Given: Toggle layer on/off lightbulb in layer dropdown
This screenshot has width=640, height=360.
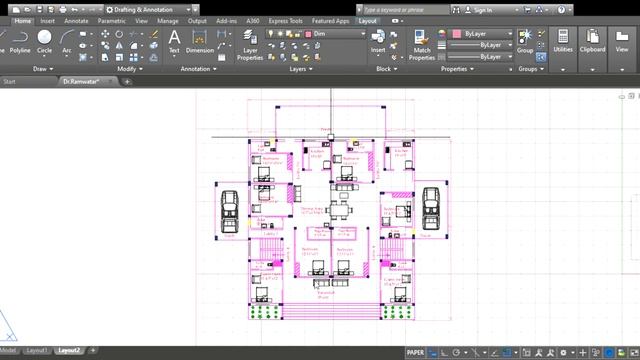Looking at the screenshot, I should tap(271, 34).
